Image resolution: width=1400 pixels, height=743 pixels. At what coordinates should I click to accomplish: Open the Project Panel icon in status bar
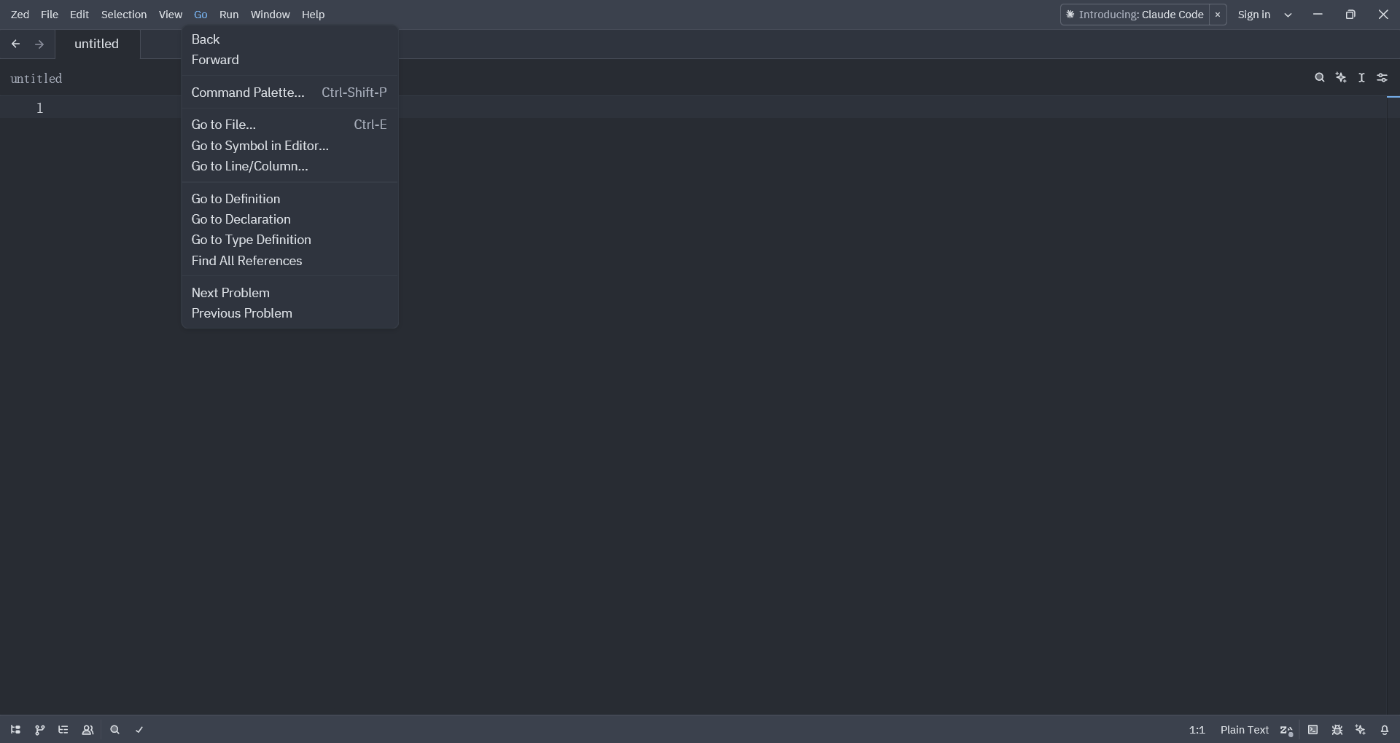click(15, 730)
